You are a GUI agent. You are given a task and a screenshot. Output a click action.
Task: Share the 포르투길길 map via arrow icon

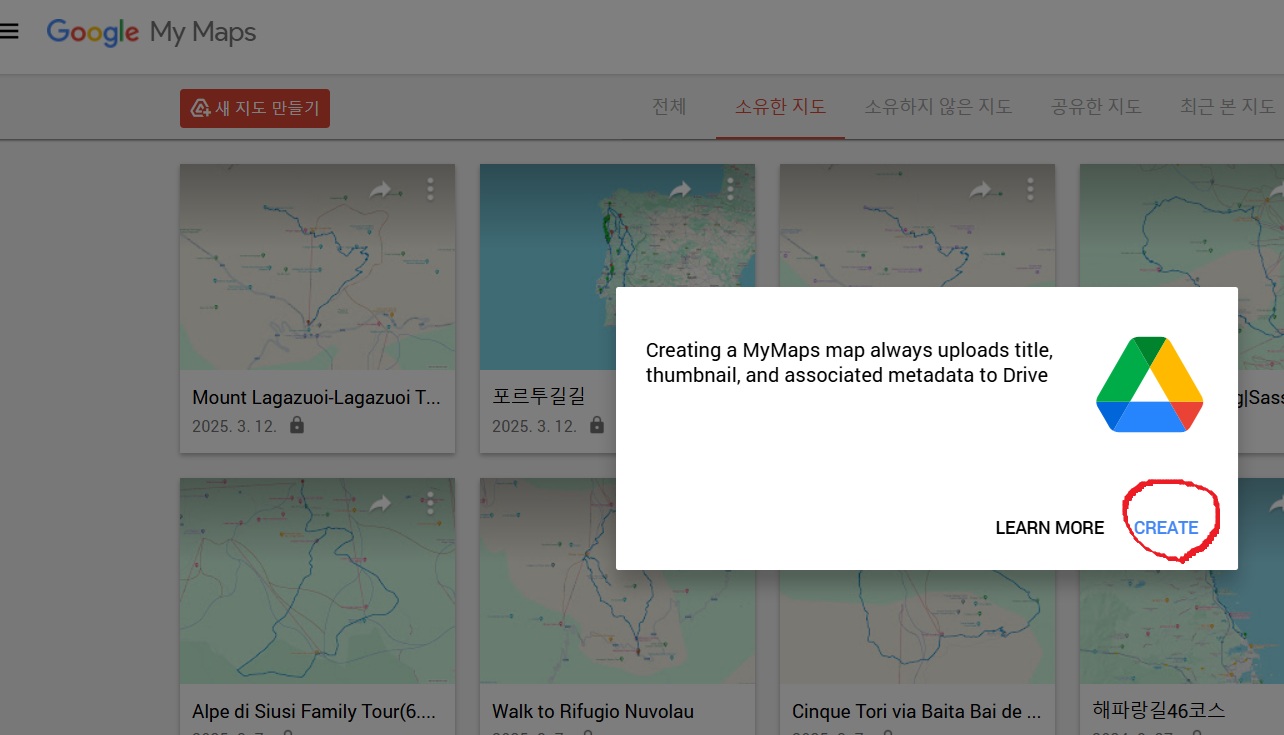681,188
